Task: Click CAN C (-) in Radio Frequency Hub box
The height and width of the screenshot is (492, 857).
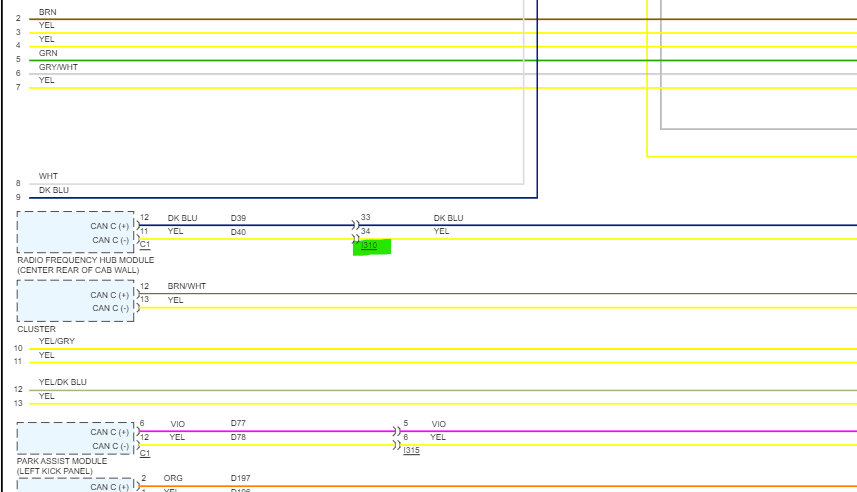Action: (x=110, y=240)
